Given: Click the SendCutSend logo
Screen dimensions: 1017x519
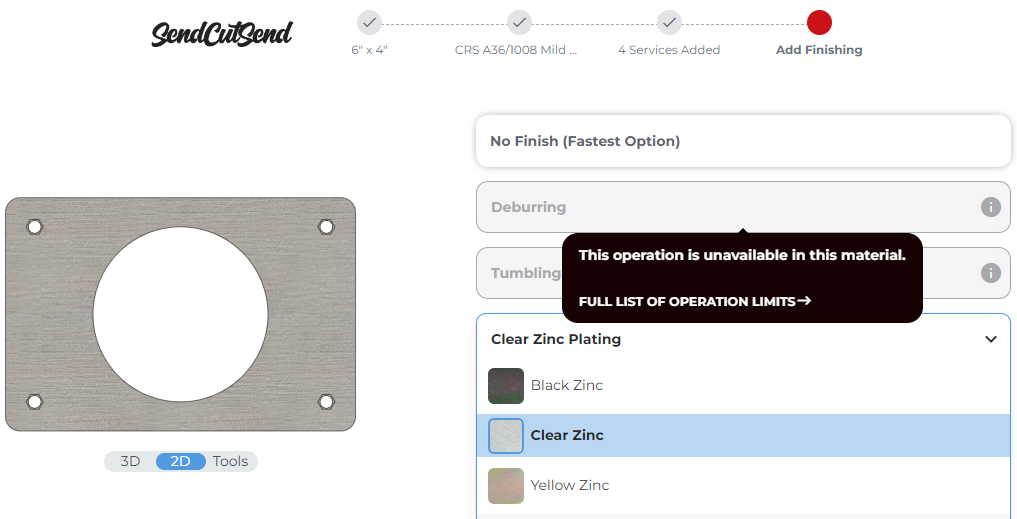Looking at the screenshot, I should click(x=222, y=34).
